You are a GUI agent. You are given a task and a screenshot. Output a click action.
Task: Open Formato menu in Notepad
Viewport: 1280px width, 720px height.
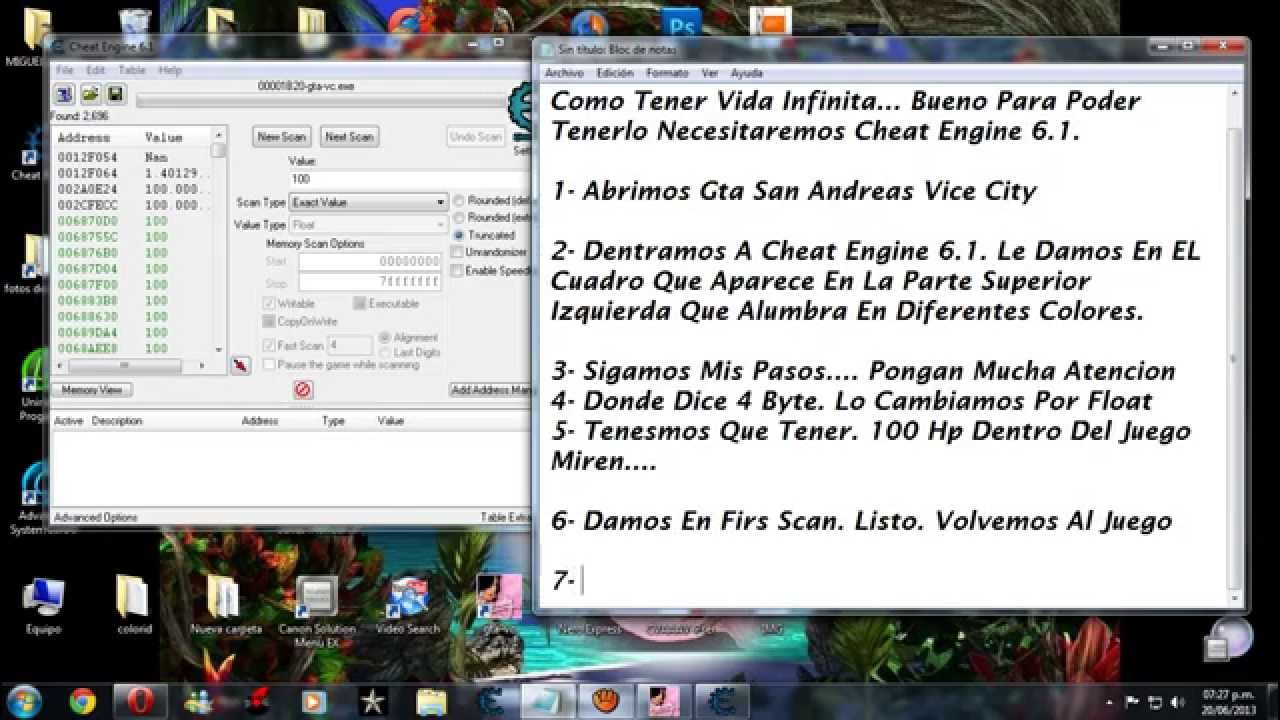(x=667, y=73)
